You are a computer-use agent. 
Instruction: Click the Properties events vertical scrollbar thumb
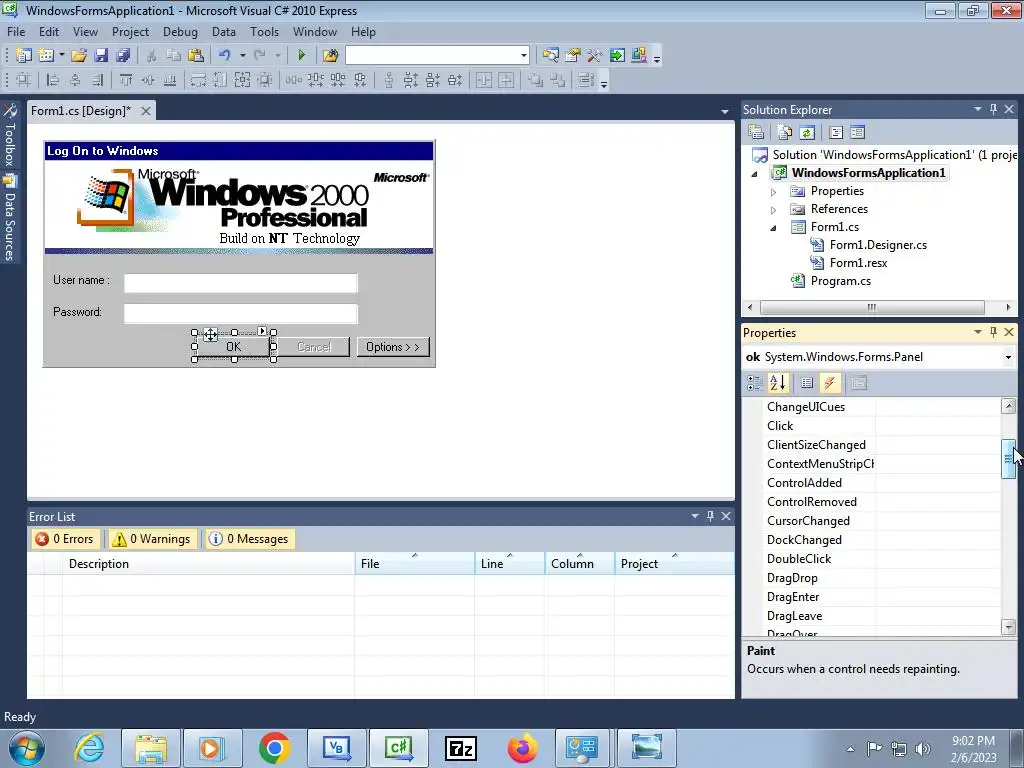[1008, 459]
